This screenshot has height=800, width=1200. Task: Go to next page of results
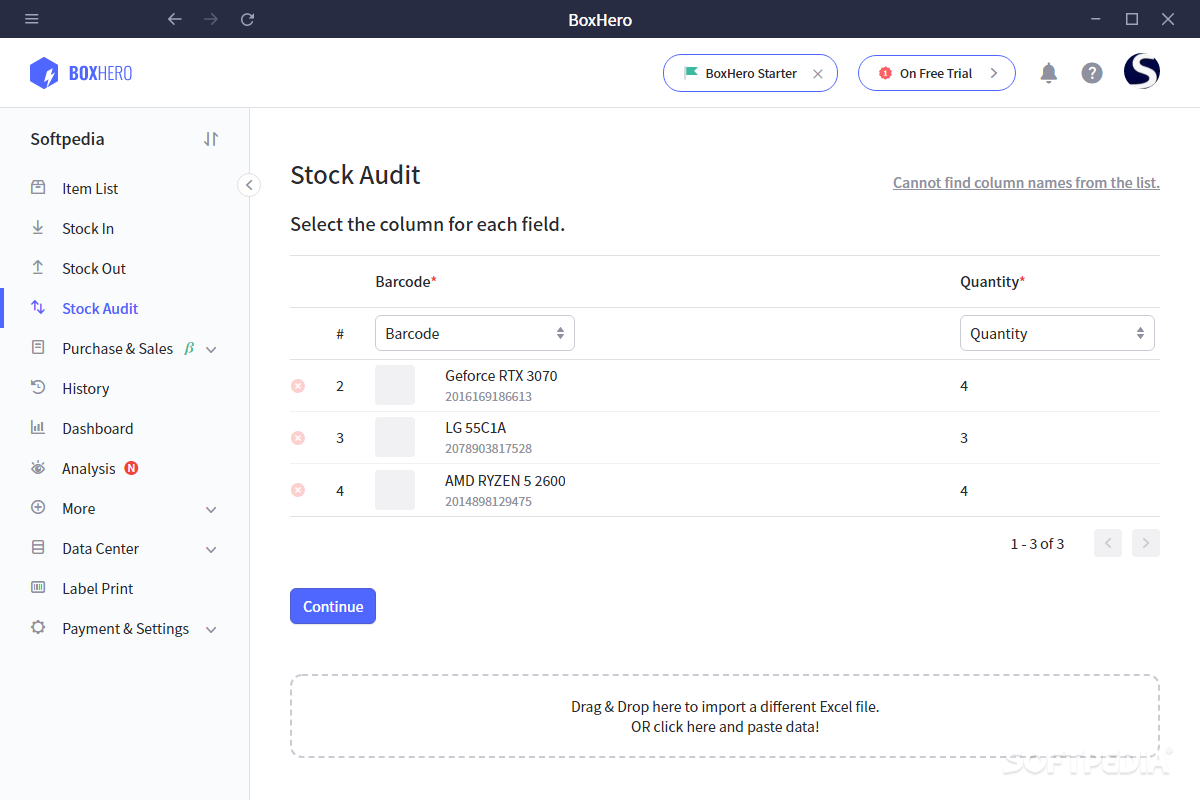tap(1146, 543)
